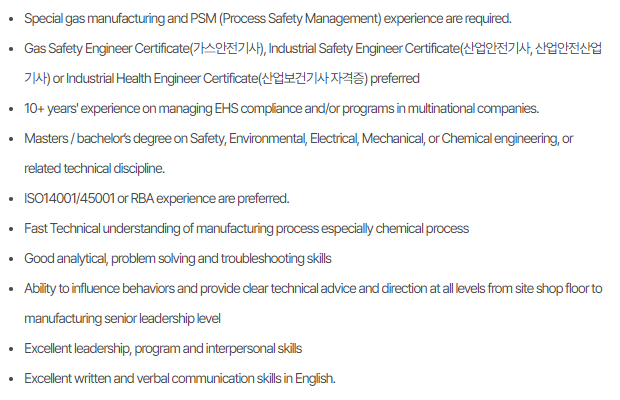Image resolution: width=620 pixels, height=400 pixels.
Task: Click the '10+ years' experience' line
Action: [x=282, y=109]
